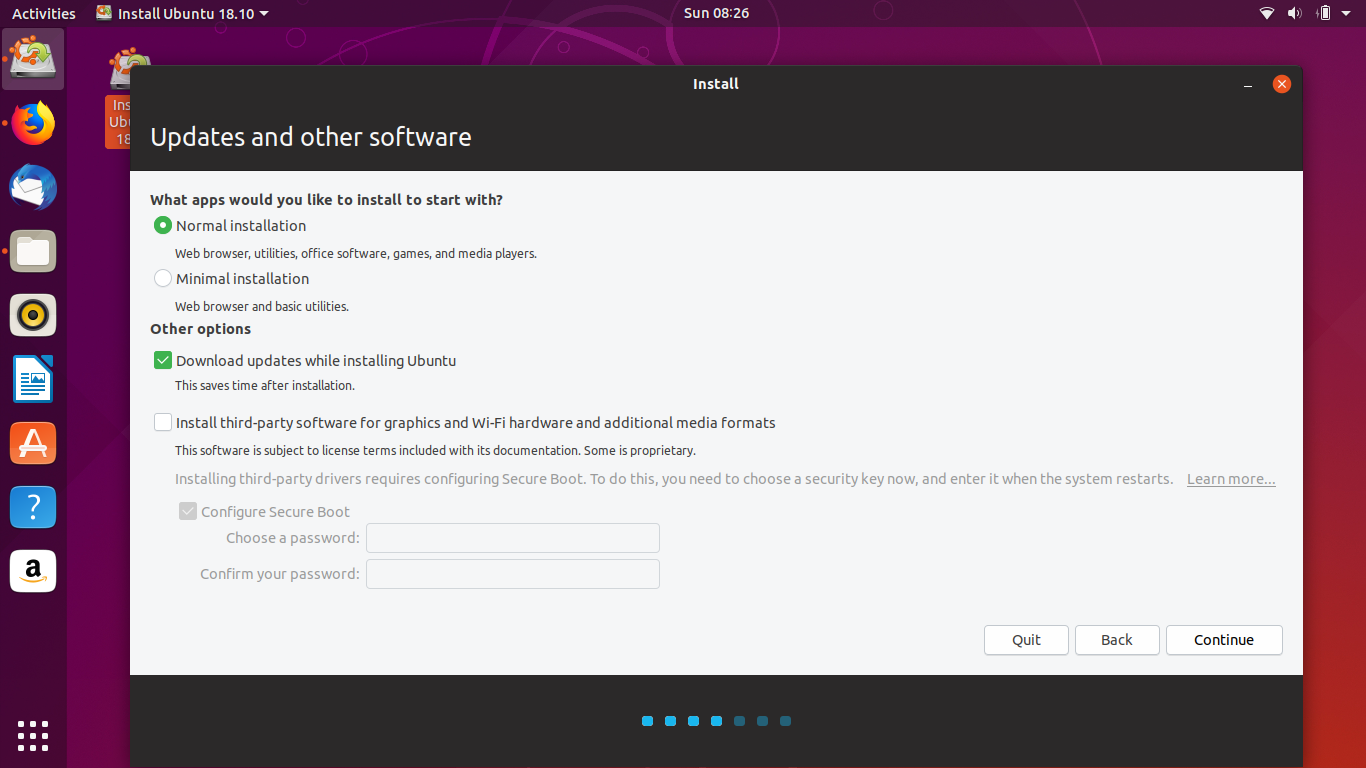The width and height of the screenshot is (1366, 768).
Task: Open the clock menu showing Sun 08:26
Action: [x=715, y=13]
